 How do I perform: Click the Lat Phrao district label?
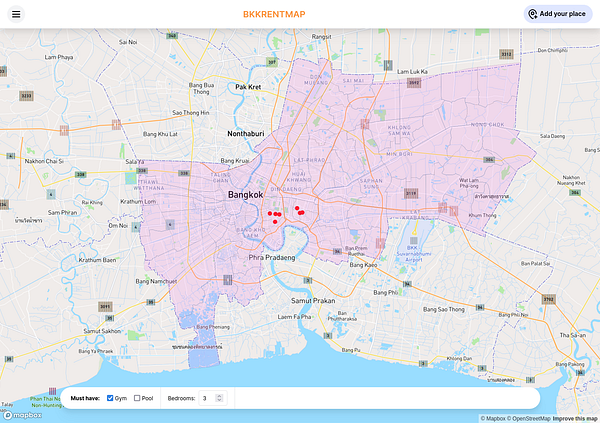pyautogui.click(x=309, y=160)
